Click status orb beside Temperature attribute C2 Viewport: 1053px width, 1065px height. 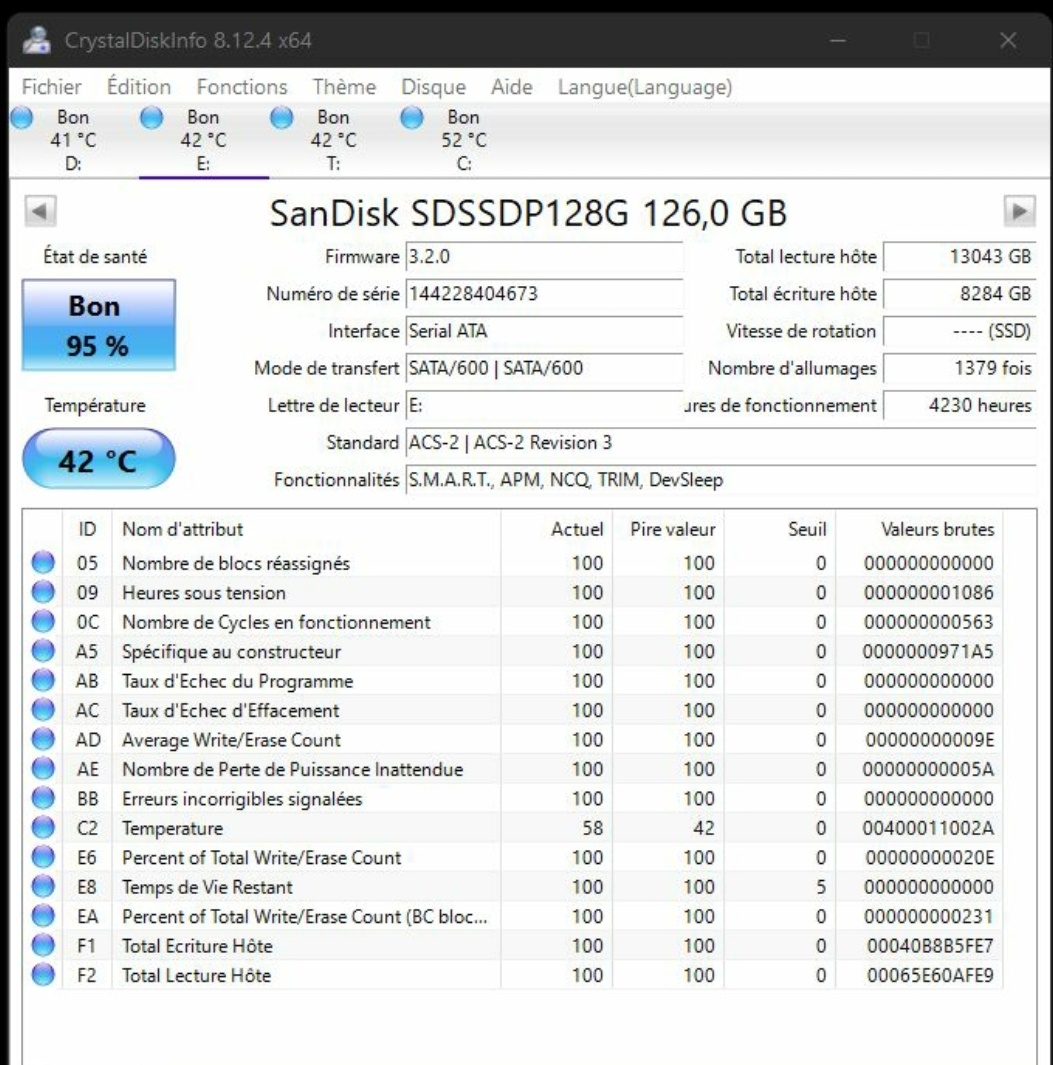click(x=43, y=828)
